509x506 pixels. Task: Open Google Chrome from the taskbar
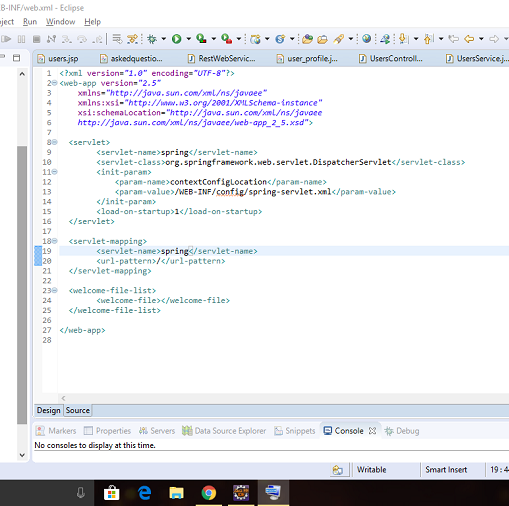[209, 493]
